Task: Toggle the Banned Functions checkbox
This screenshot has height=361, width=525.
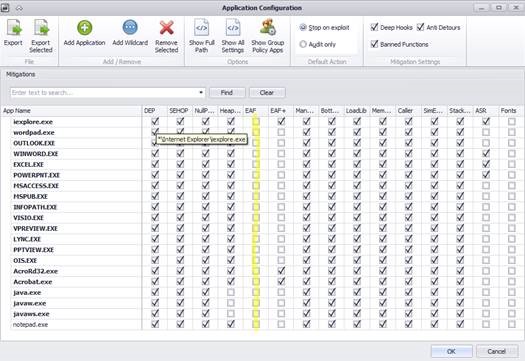Action: pos(374,44)
